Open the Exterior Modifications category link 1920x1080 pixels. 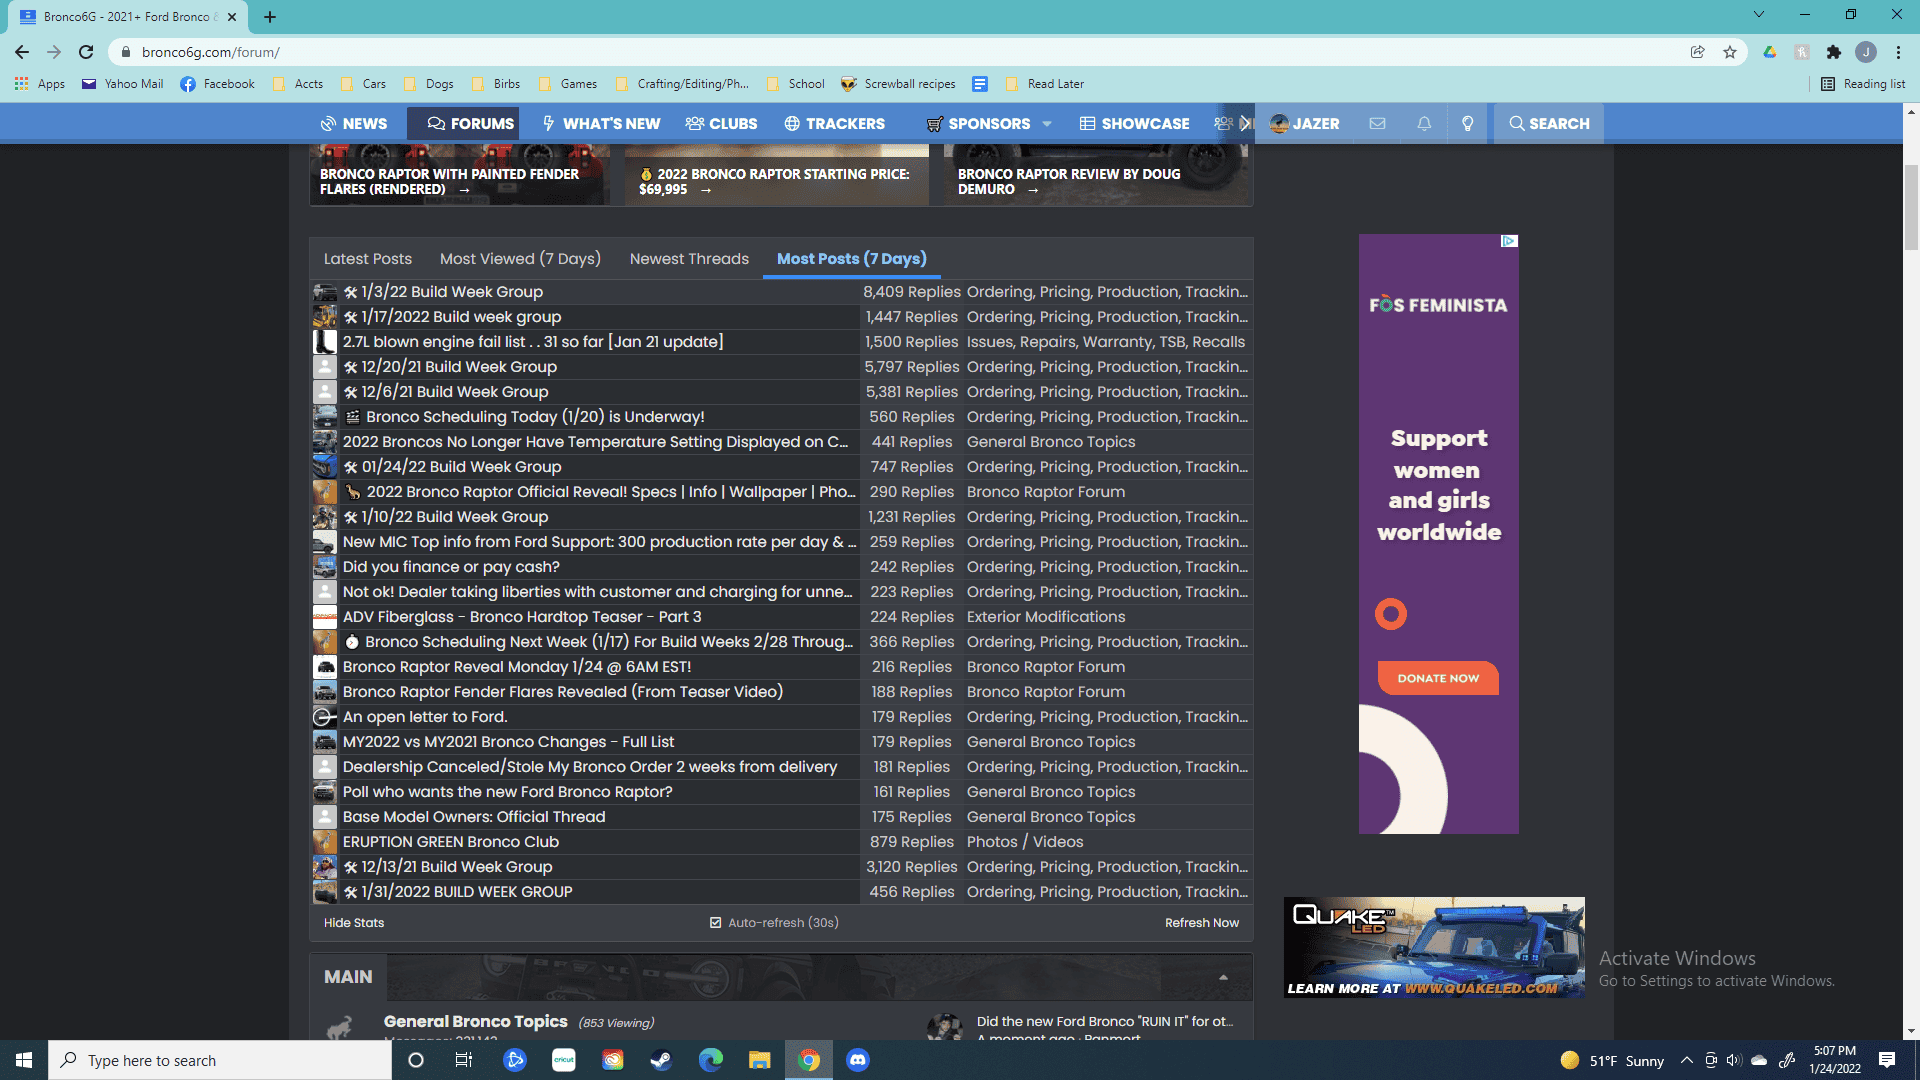pos(1046,617)
